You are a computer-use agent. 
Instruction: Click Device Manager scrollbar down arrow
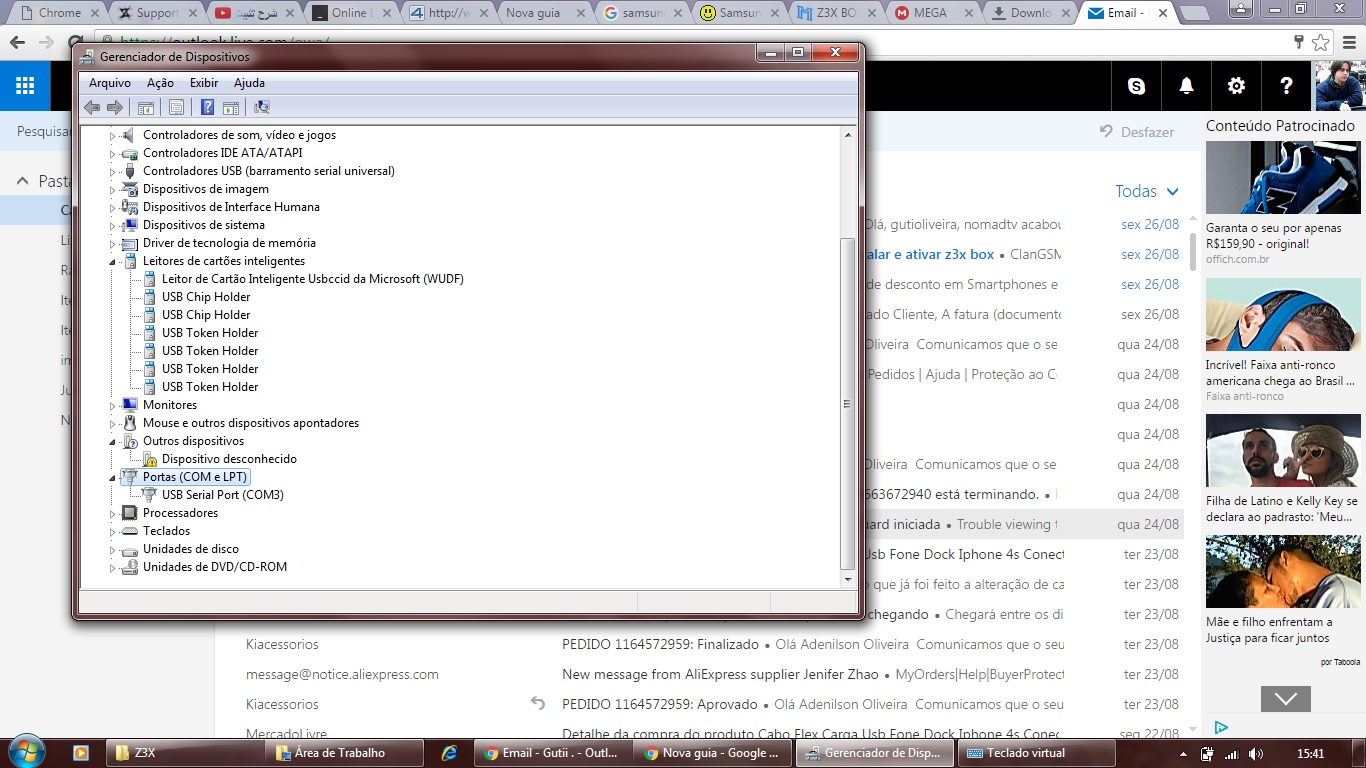tap(848, 579)
